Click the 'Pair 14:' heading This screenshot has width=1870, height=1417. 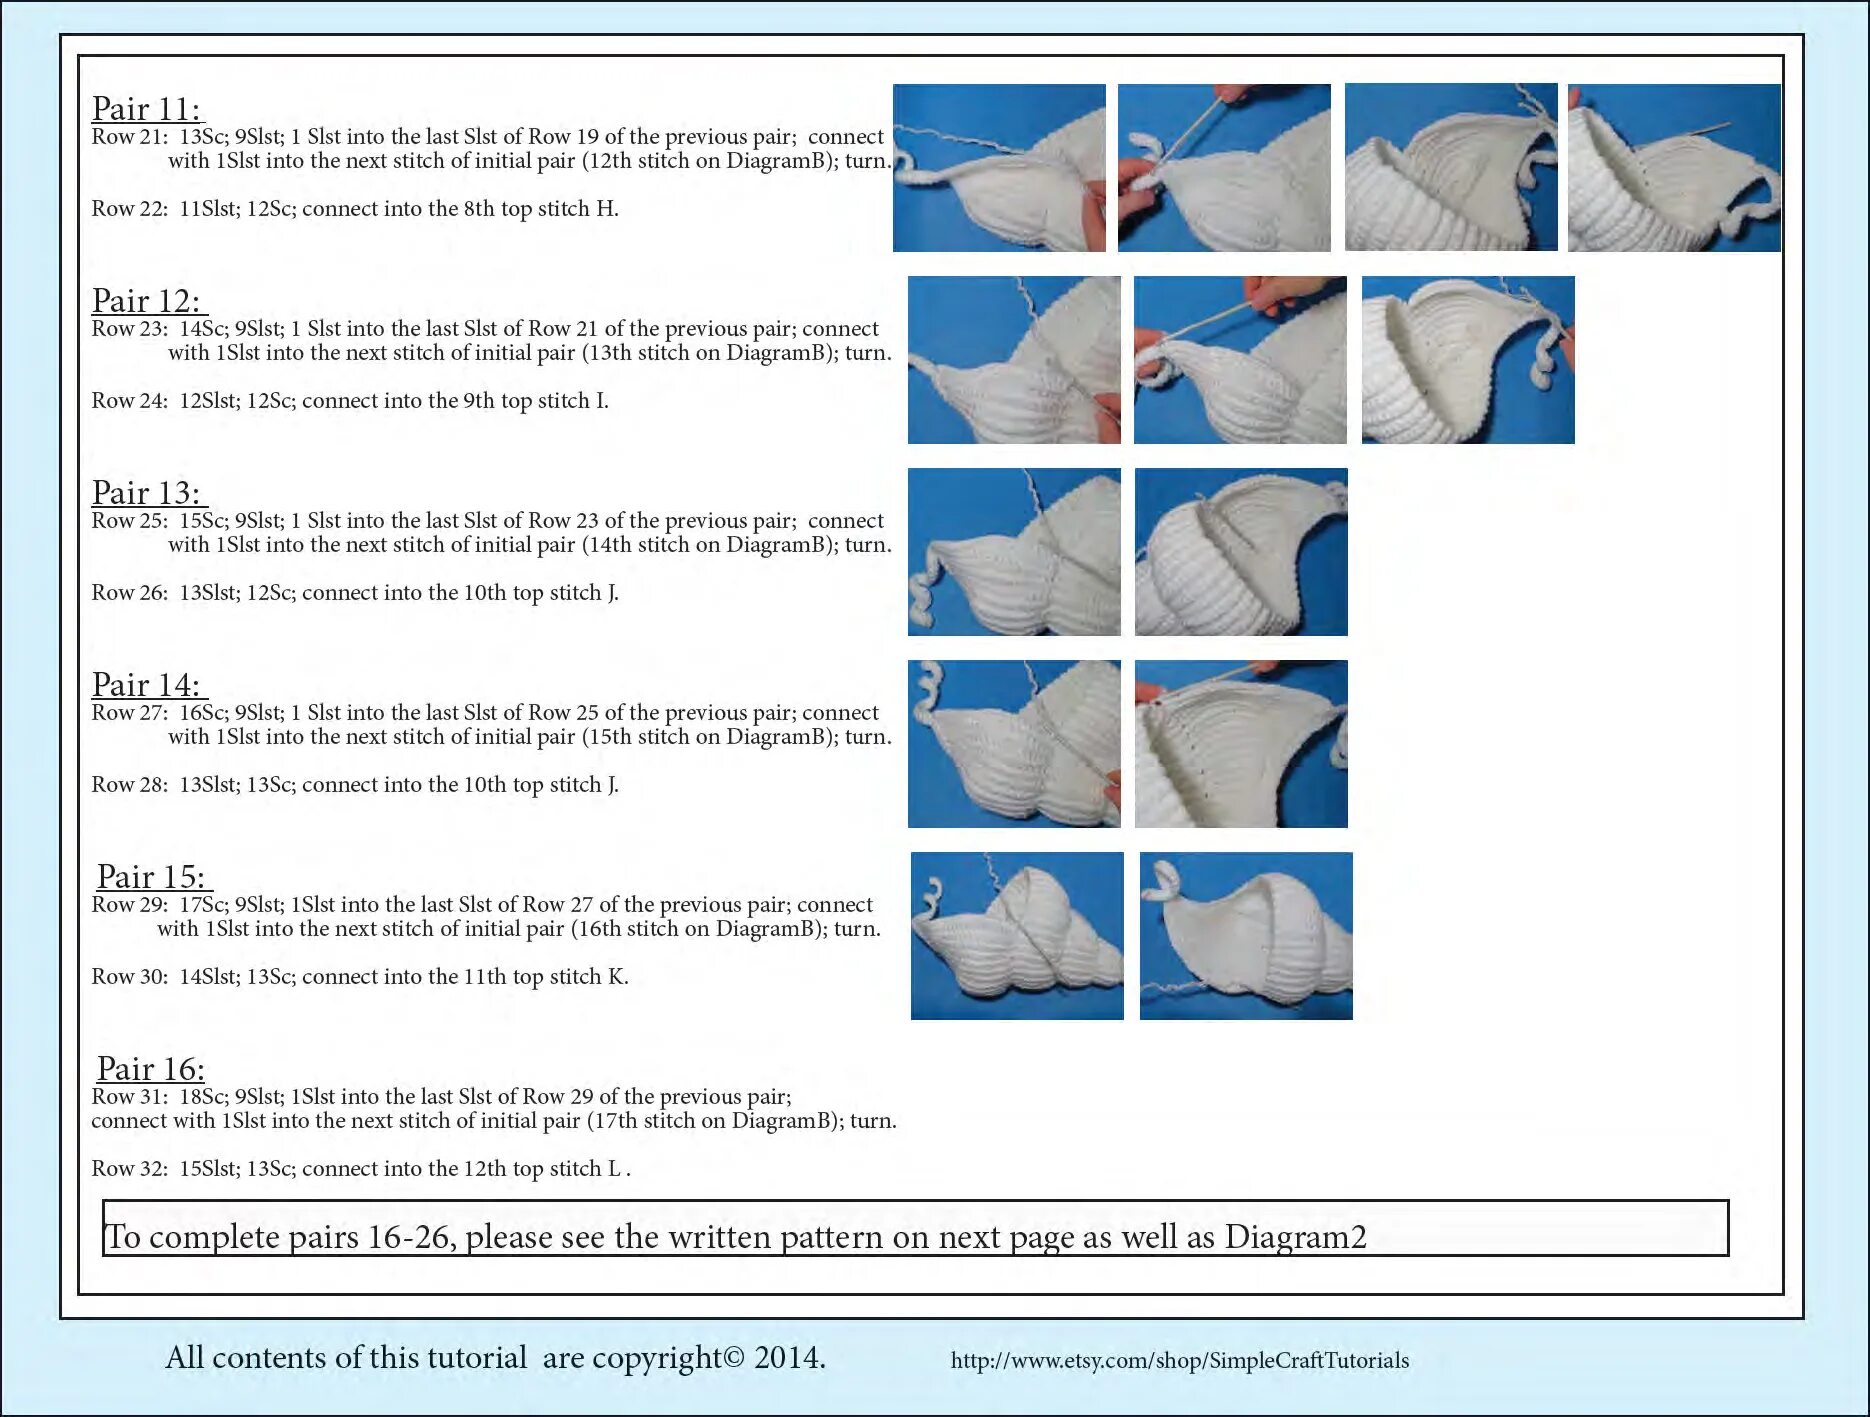pos(148,684)
